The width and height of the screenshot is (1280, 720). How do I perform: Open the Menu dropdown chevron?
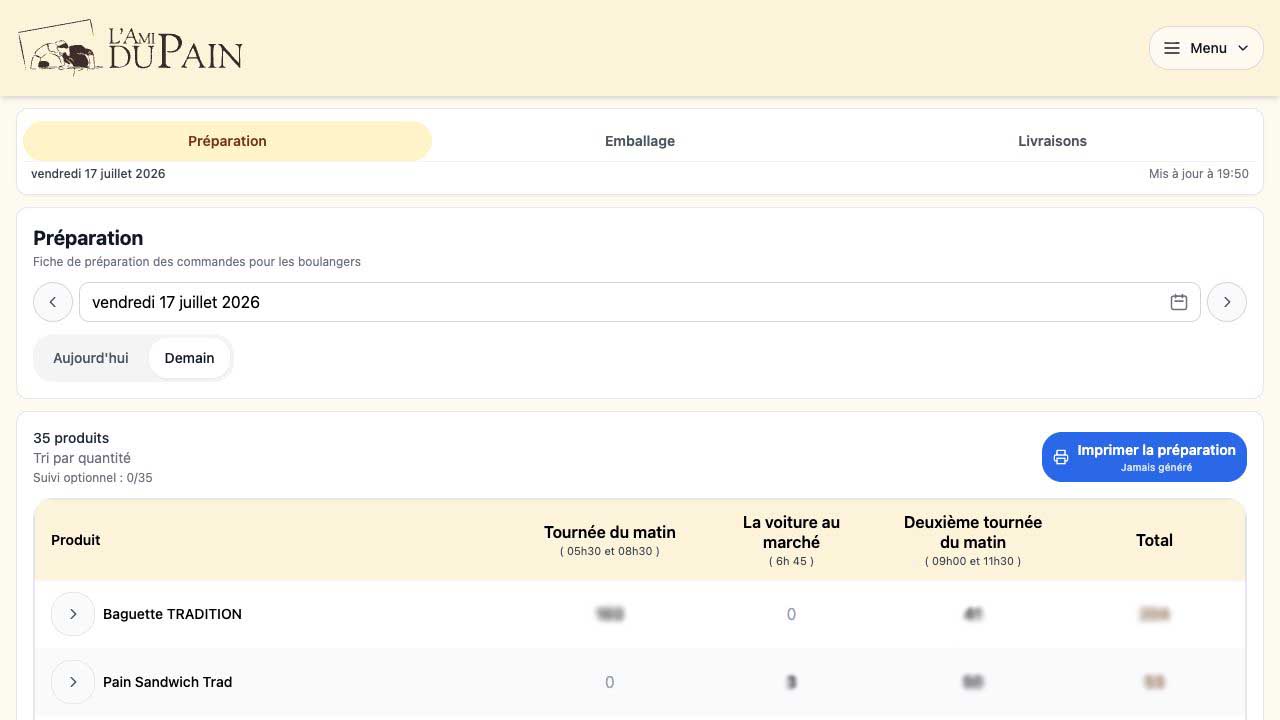tap(1243, 48)
